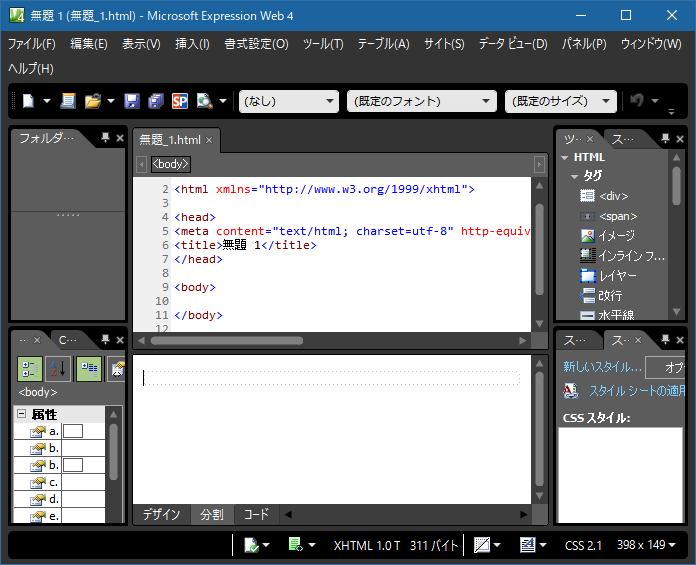Toggle alphabetical A-Z sort in tag properties
The height and width of the screenshot is (565, 696).
pyautogui.click(x=58, y=369)
